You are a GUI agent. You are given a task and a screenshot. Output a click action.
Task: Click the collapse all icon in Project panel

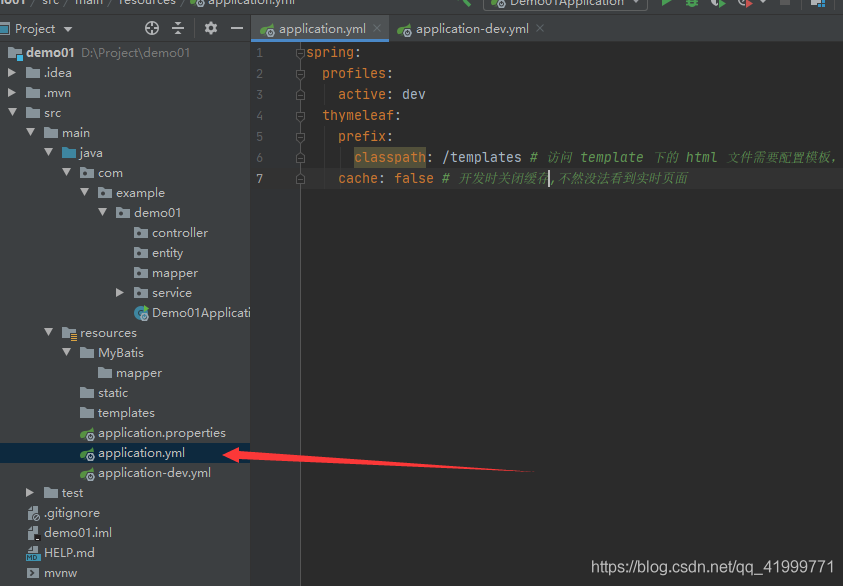[x=178, y=29]
